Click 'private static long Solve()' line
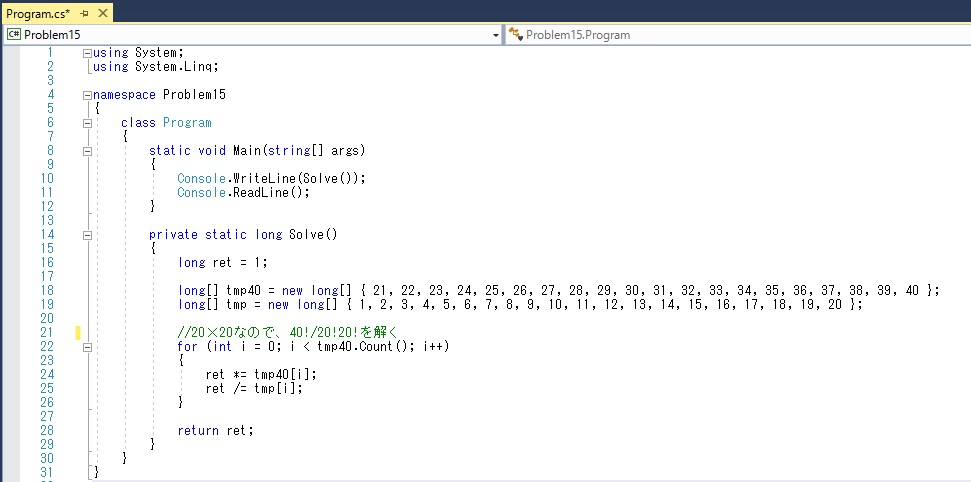This screenshot has height=482, width=971. click(243, 235)
